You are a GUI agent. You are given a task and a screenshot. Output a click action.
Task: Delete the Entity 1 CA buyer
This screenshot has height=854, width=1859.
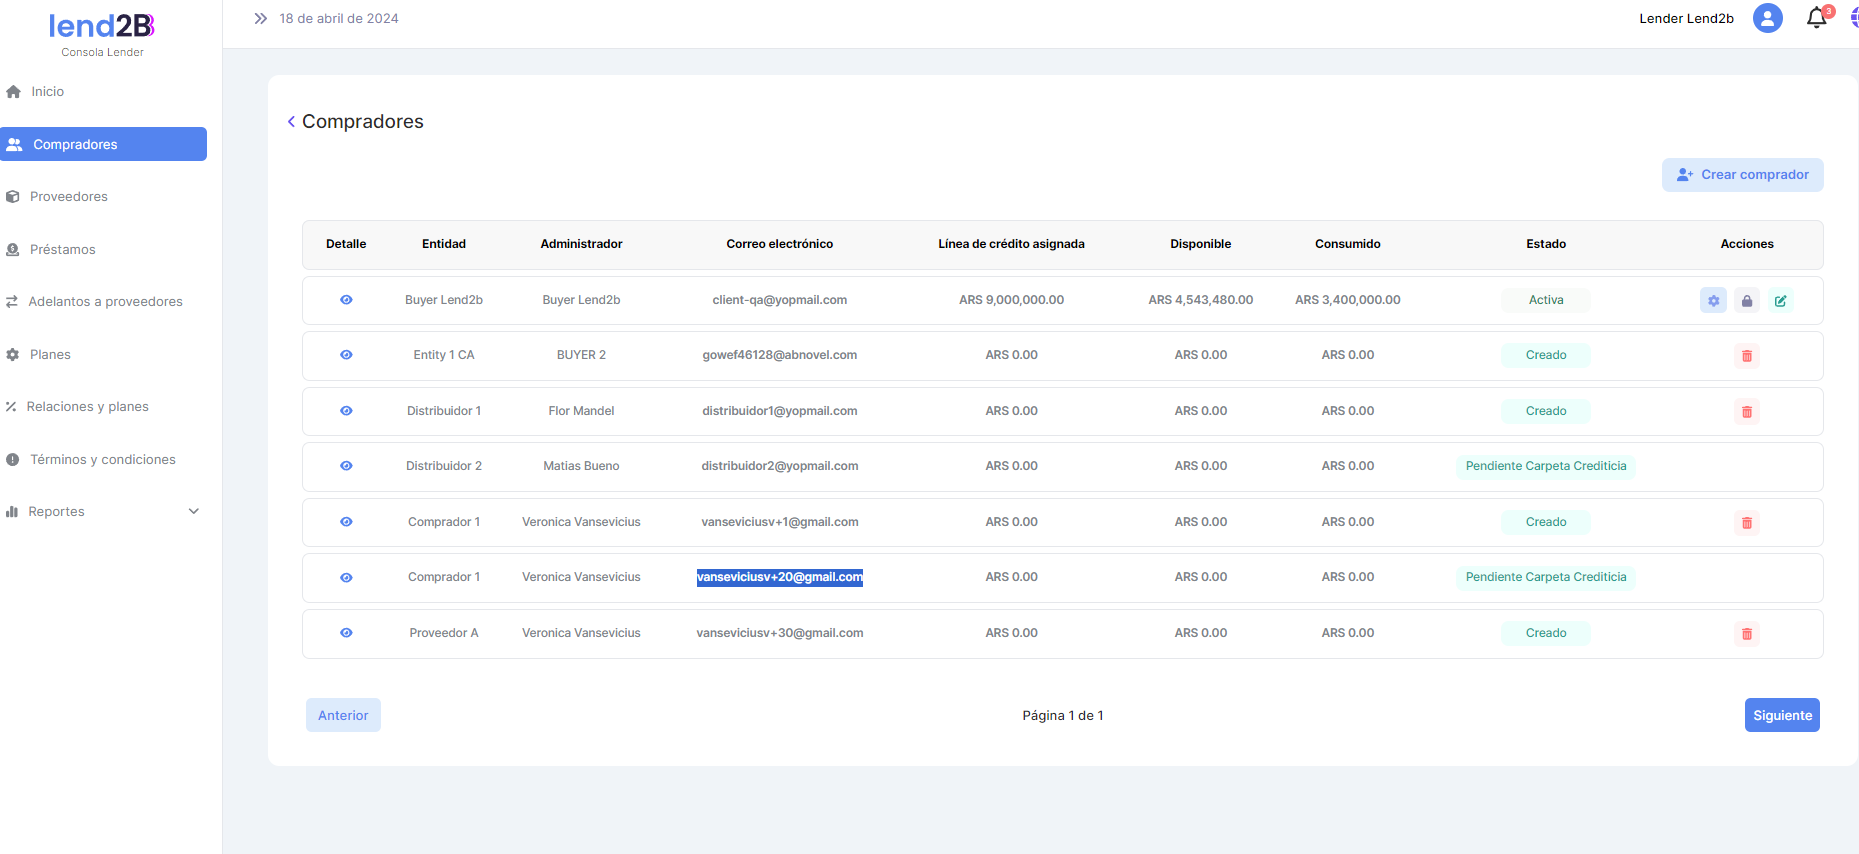[x=1747, y=356]
